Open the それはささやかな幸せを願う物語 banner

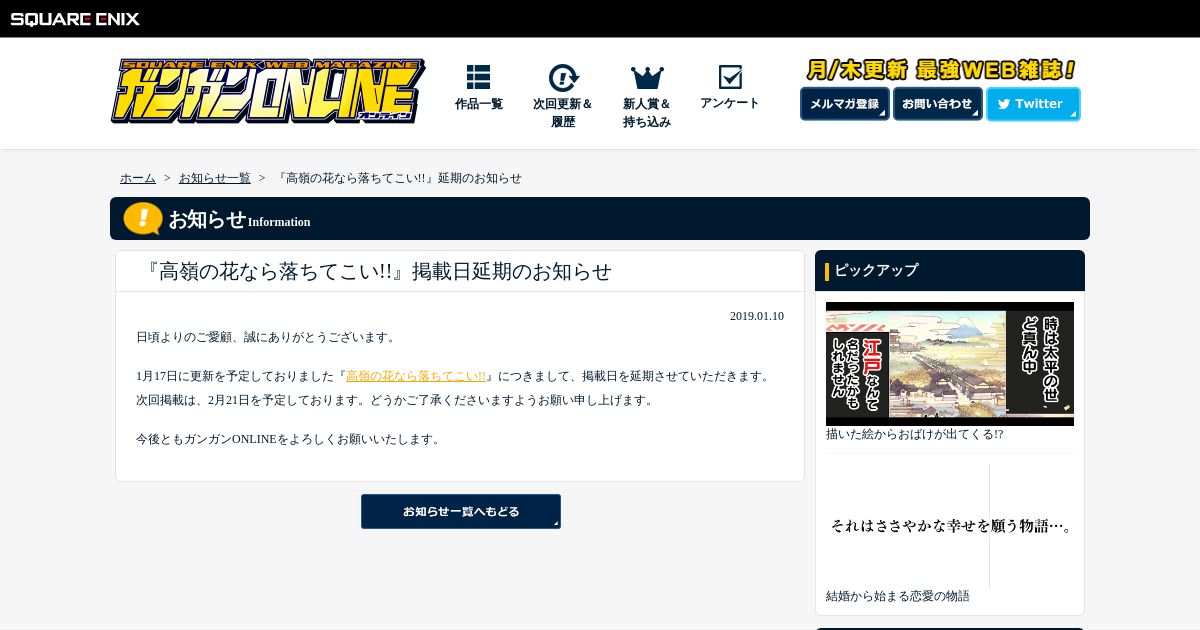click(x=950, y=525)
